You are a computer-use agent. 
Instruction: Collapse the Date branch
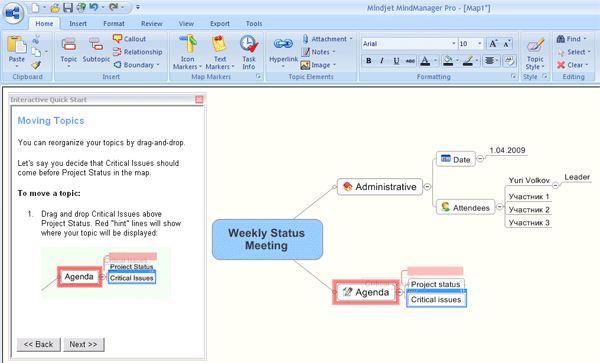click(480, 158)
